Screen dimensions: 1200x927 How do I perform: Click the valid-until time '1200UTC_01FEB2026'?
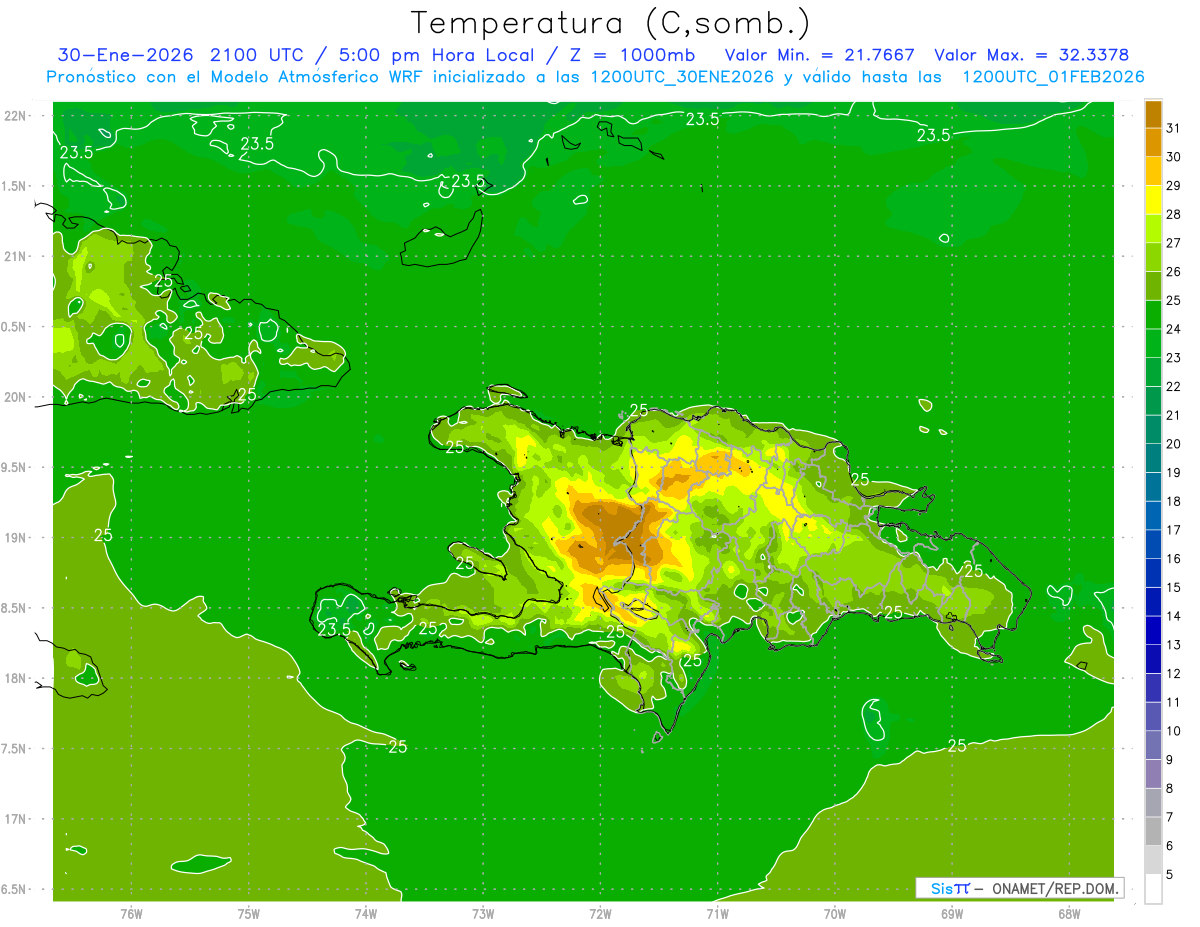1053,76
